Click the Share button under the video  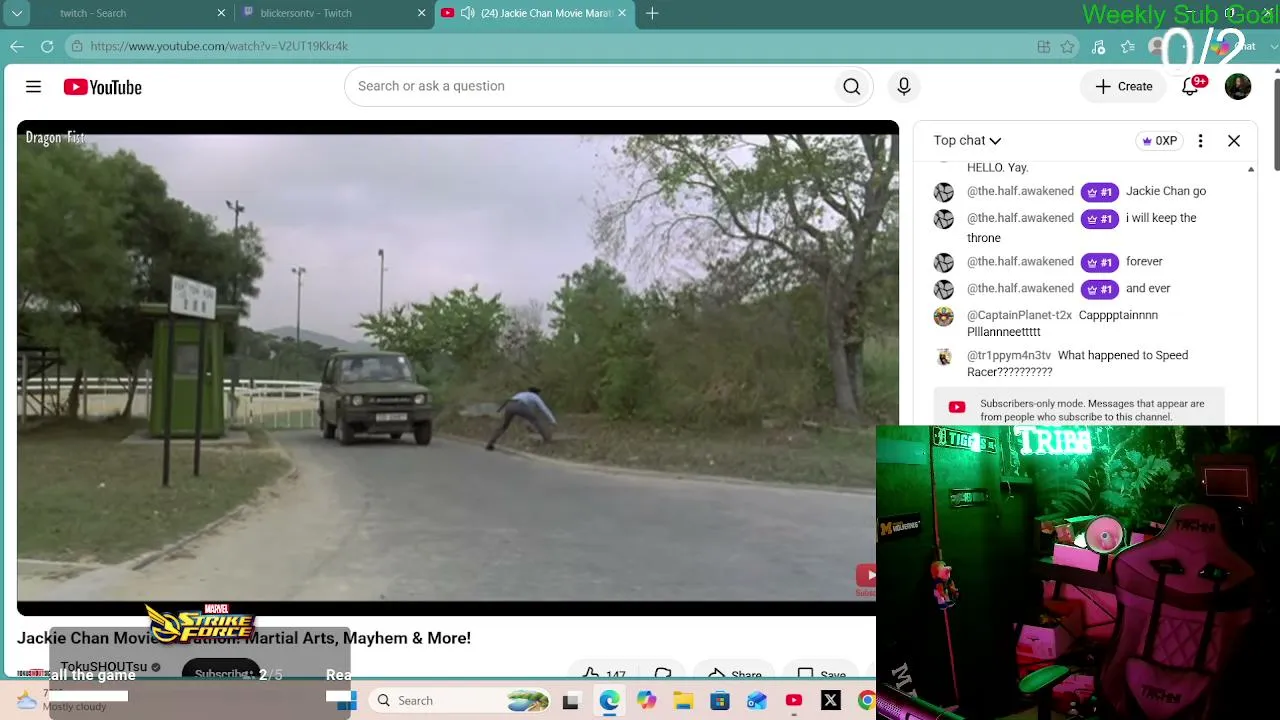pyautogui.click(x=735, y=675)
